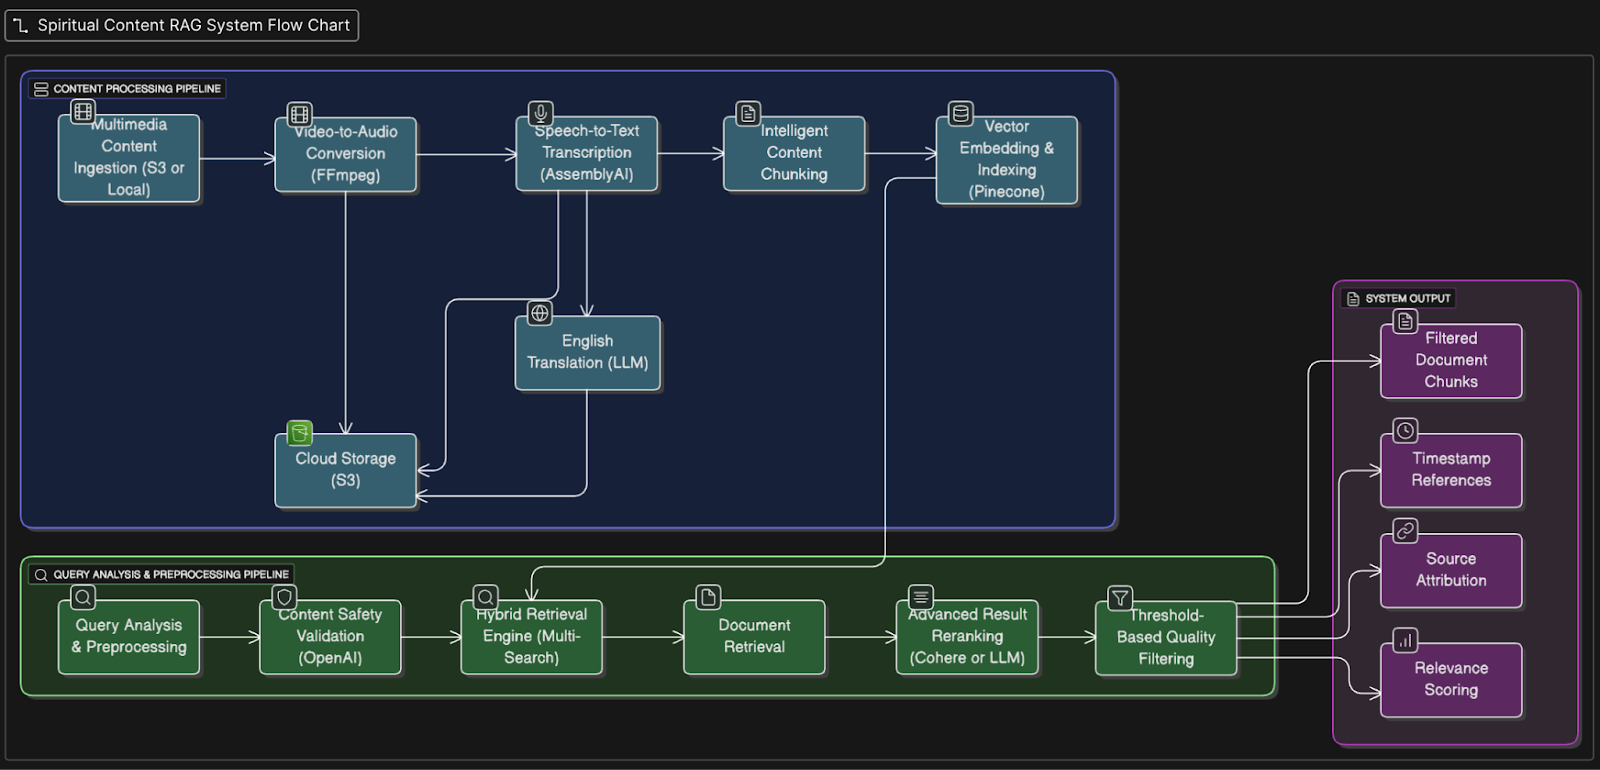This screenshot has height=770, width=1600.
Task: Click the file icon beside System Output label
Action: click(x=1353, y=299)
